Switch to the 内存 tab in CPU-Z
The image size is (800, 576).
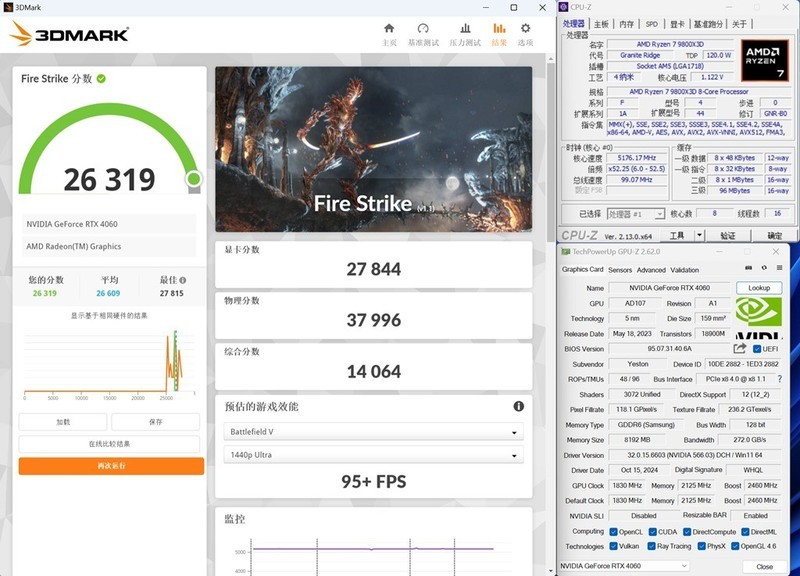pos(626,24)
